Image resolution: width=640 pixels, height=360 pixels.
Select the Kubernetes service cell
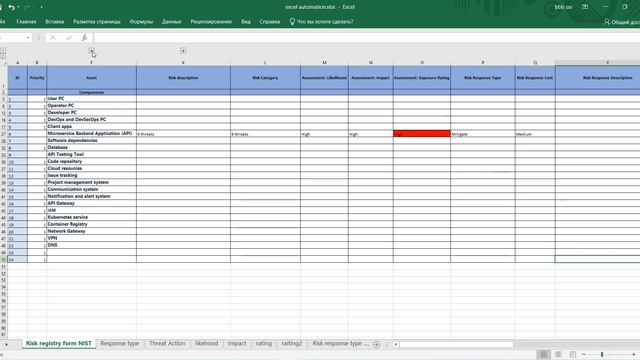[91, 217]
